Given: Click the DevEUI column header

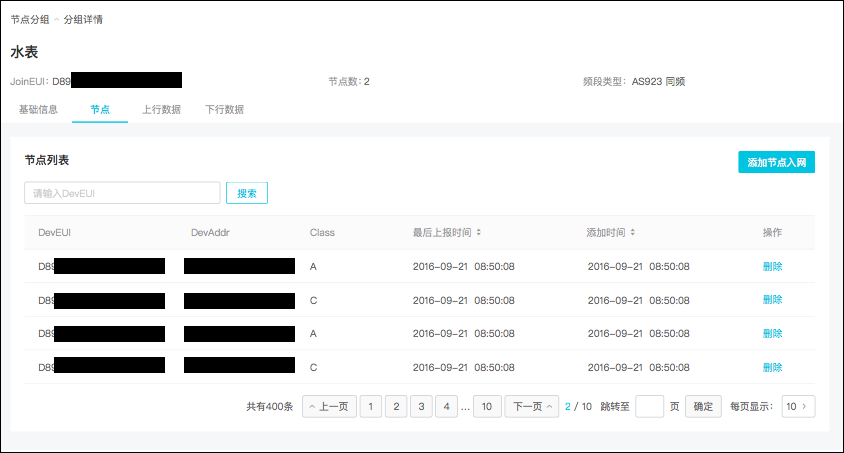Looking at the screenshot, I should pos(54,232).
